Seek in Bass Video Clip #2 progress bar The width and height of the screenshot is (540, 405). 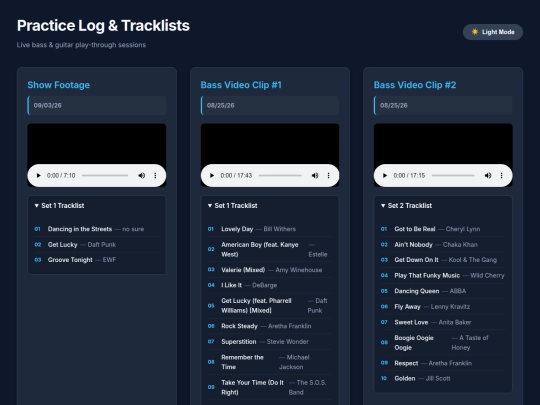point(453,176)
